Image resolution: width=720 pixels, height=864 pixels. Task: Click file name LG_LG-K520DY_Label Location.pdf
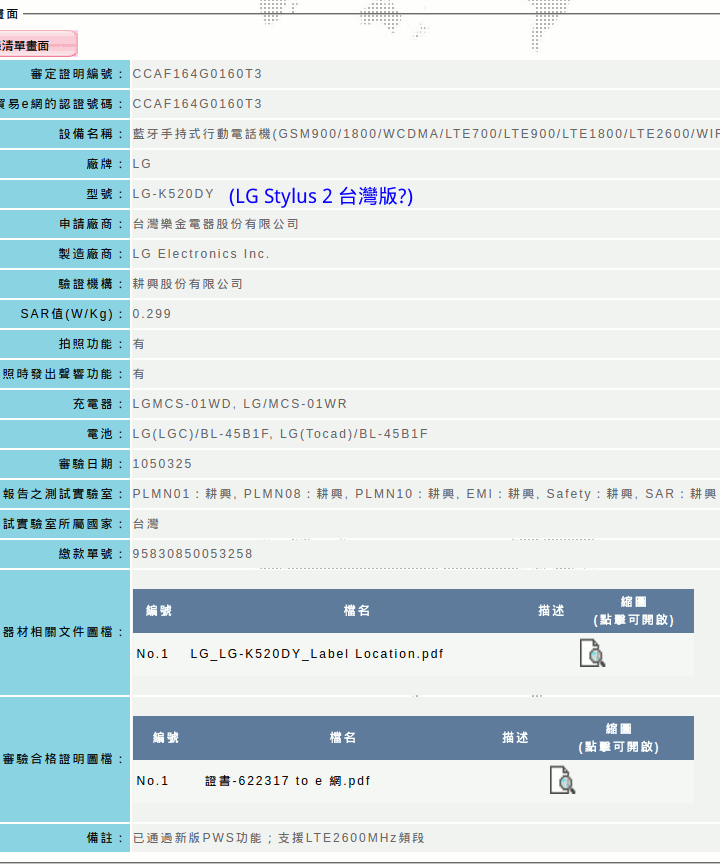click(317, 654)
